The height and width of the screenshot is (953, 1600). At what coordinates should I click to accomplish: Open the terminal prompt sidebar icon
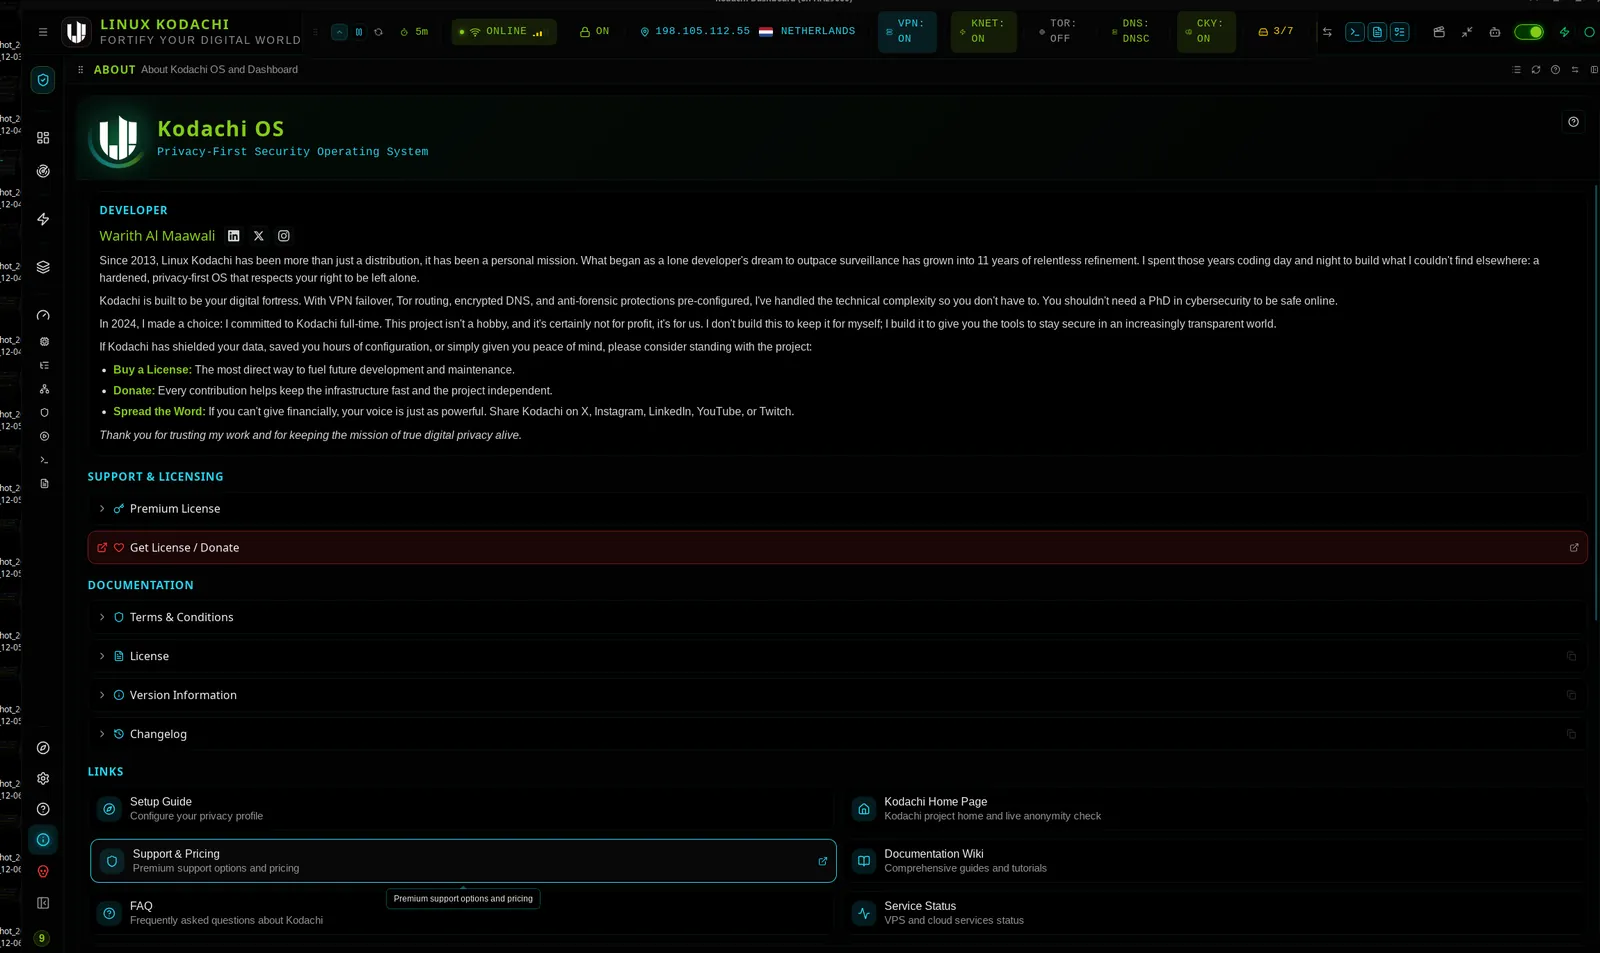pos(44,460)
